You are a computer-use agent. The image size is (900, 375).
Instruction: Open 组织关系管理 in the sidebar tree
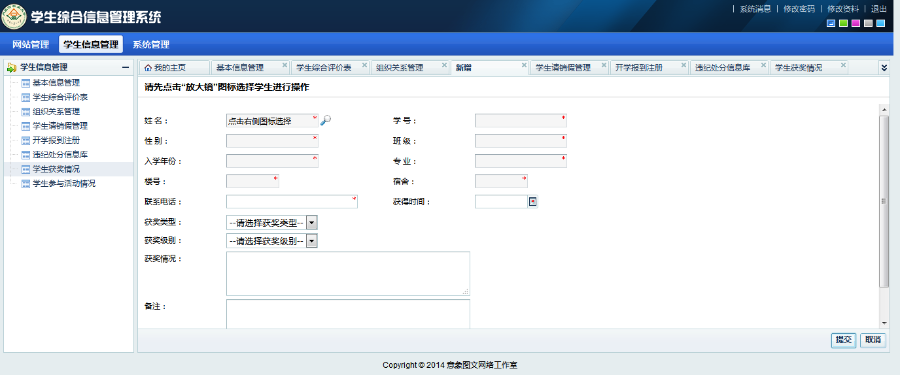[x=56, y=111]
